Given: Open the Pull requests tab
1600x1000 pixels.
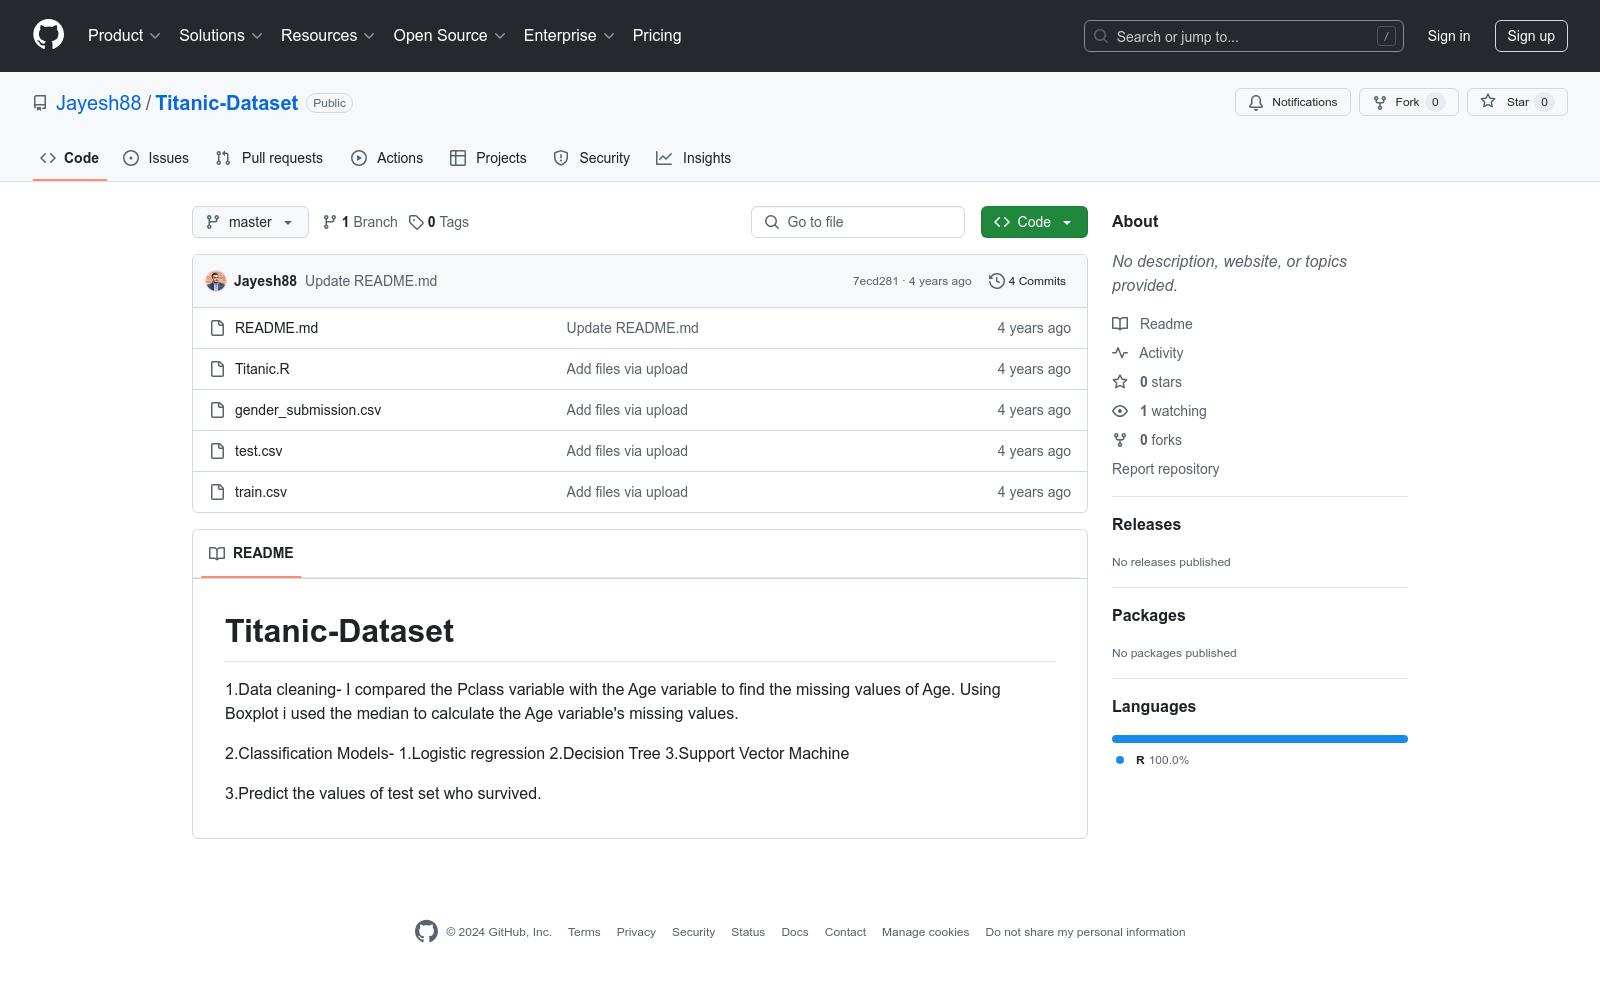Looking at the screenshot, I should tap(269, 158).
